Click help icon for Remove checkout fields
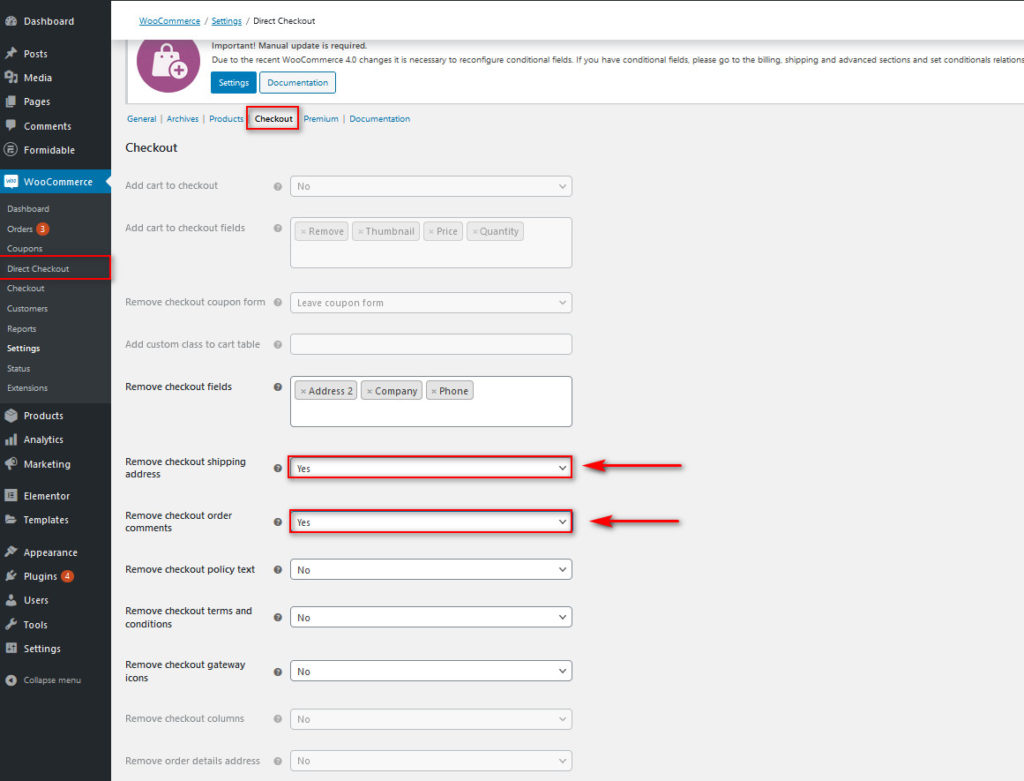 pyautogui.click(x=278, y=387)
